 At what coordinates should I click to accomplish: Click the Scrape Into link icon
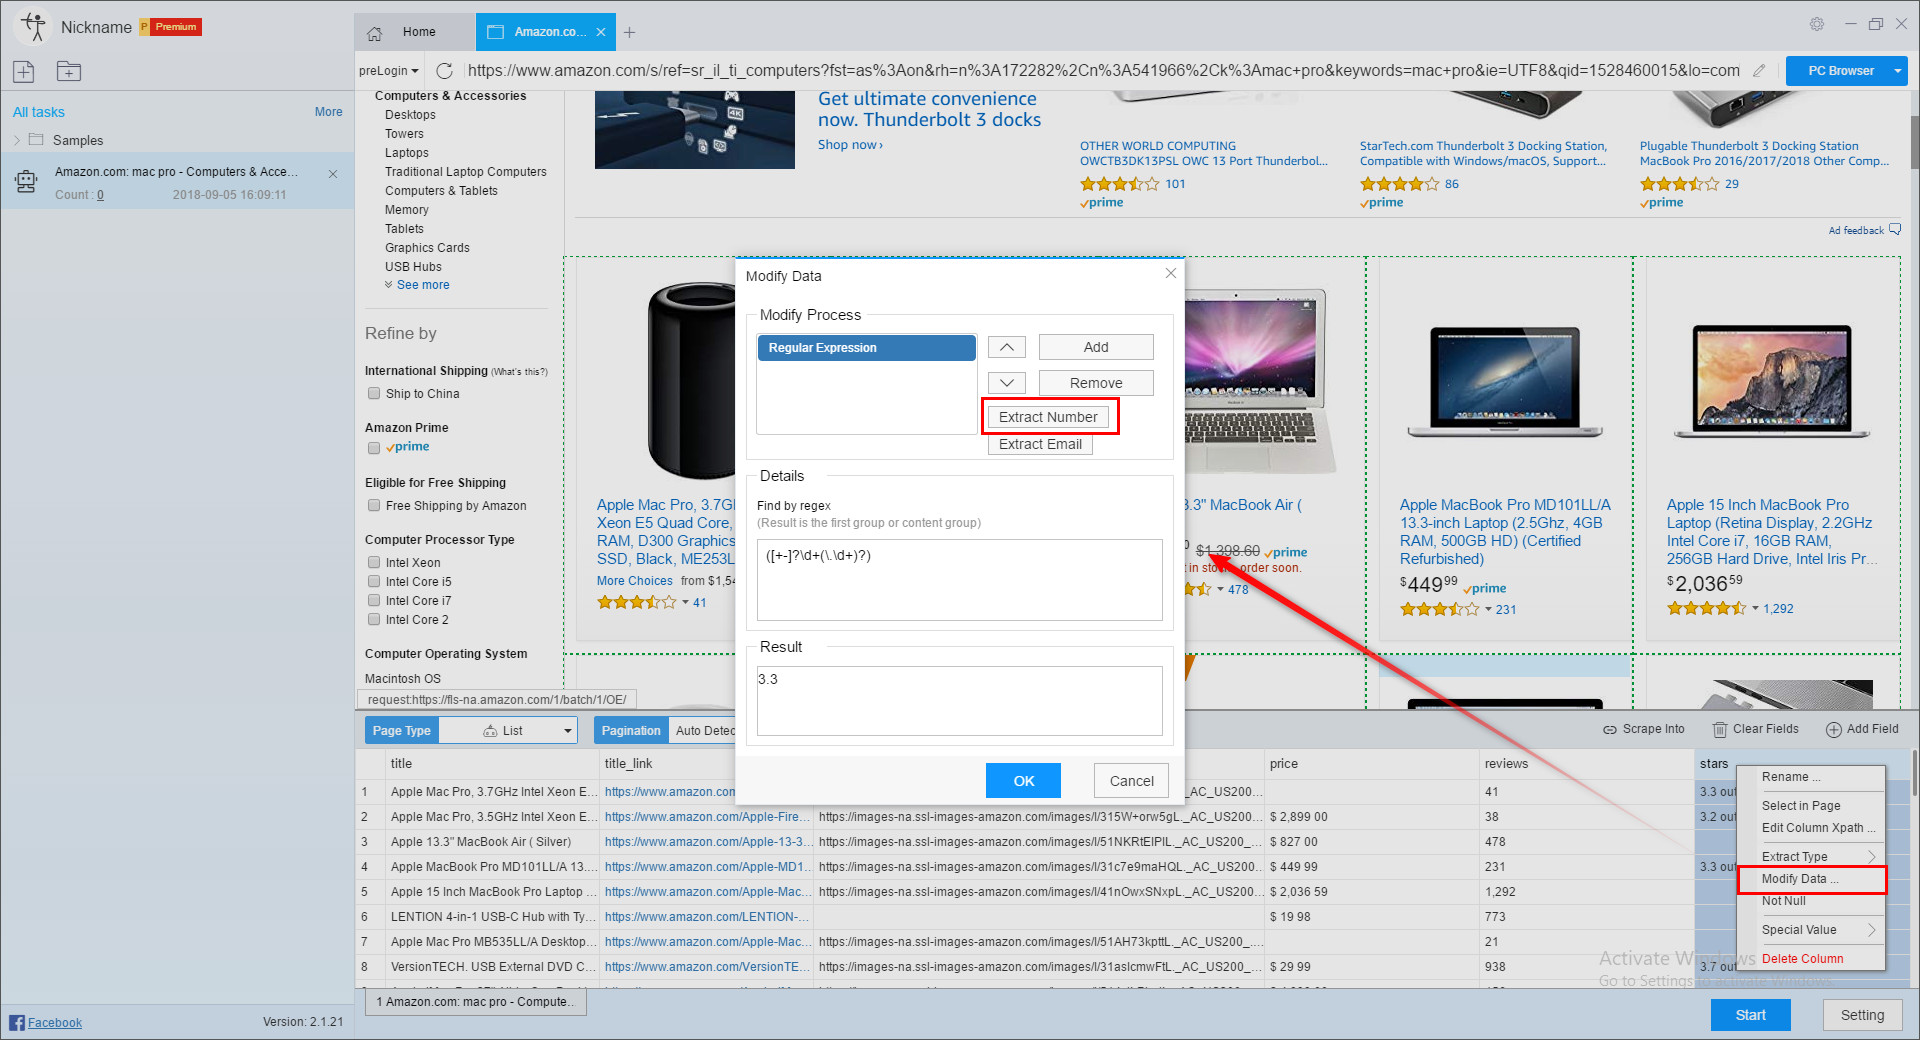tap(1610, 730)
